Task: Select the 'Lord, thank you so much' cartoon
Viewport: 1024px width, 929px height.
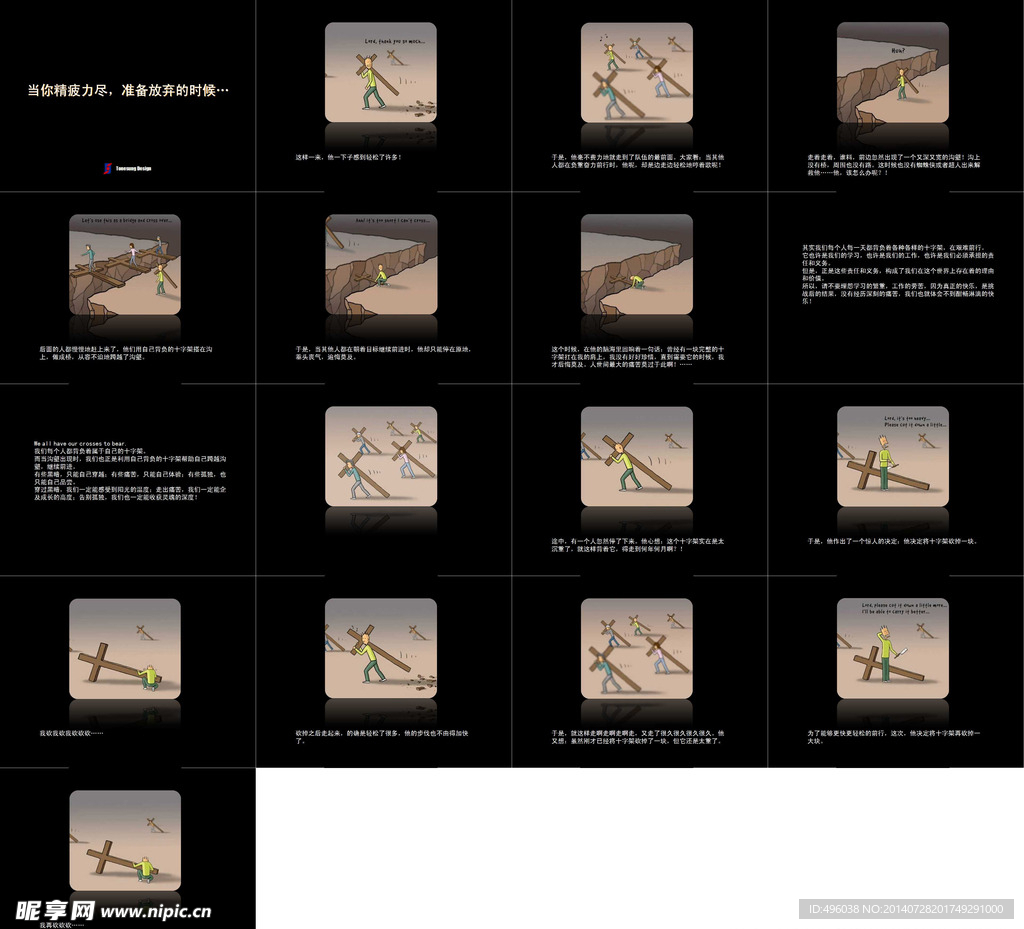Action: [x=380, y=72]
